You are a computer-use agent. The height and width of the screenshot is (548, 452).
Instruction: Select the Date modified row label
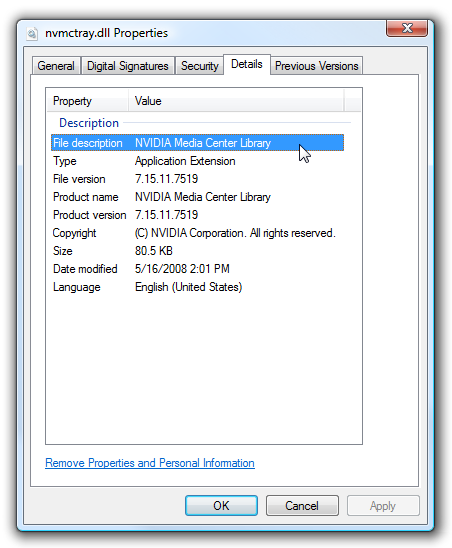(85, 269)
